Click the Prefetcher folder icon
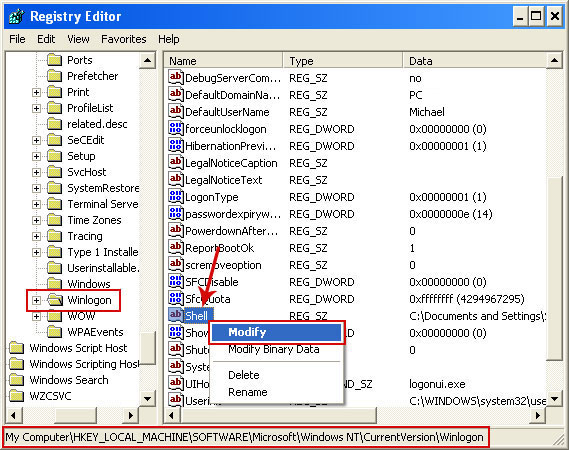 click(55, 76)
